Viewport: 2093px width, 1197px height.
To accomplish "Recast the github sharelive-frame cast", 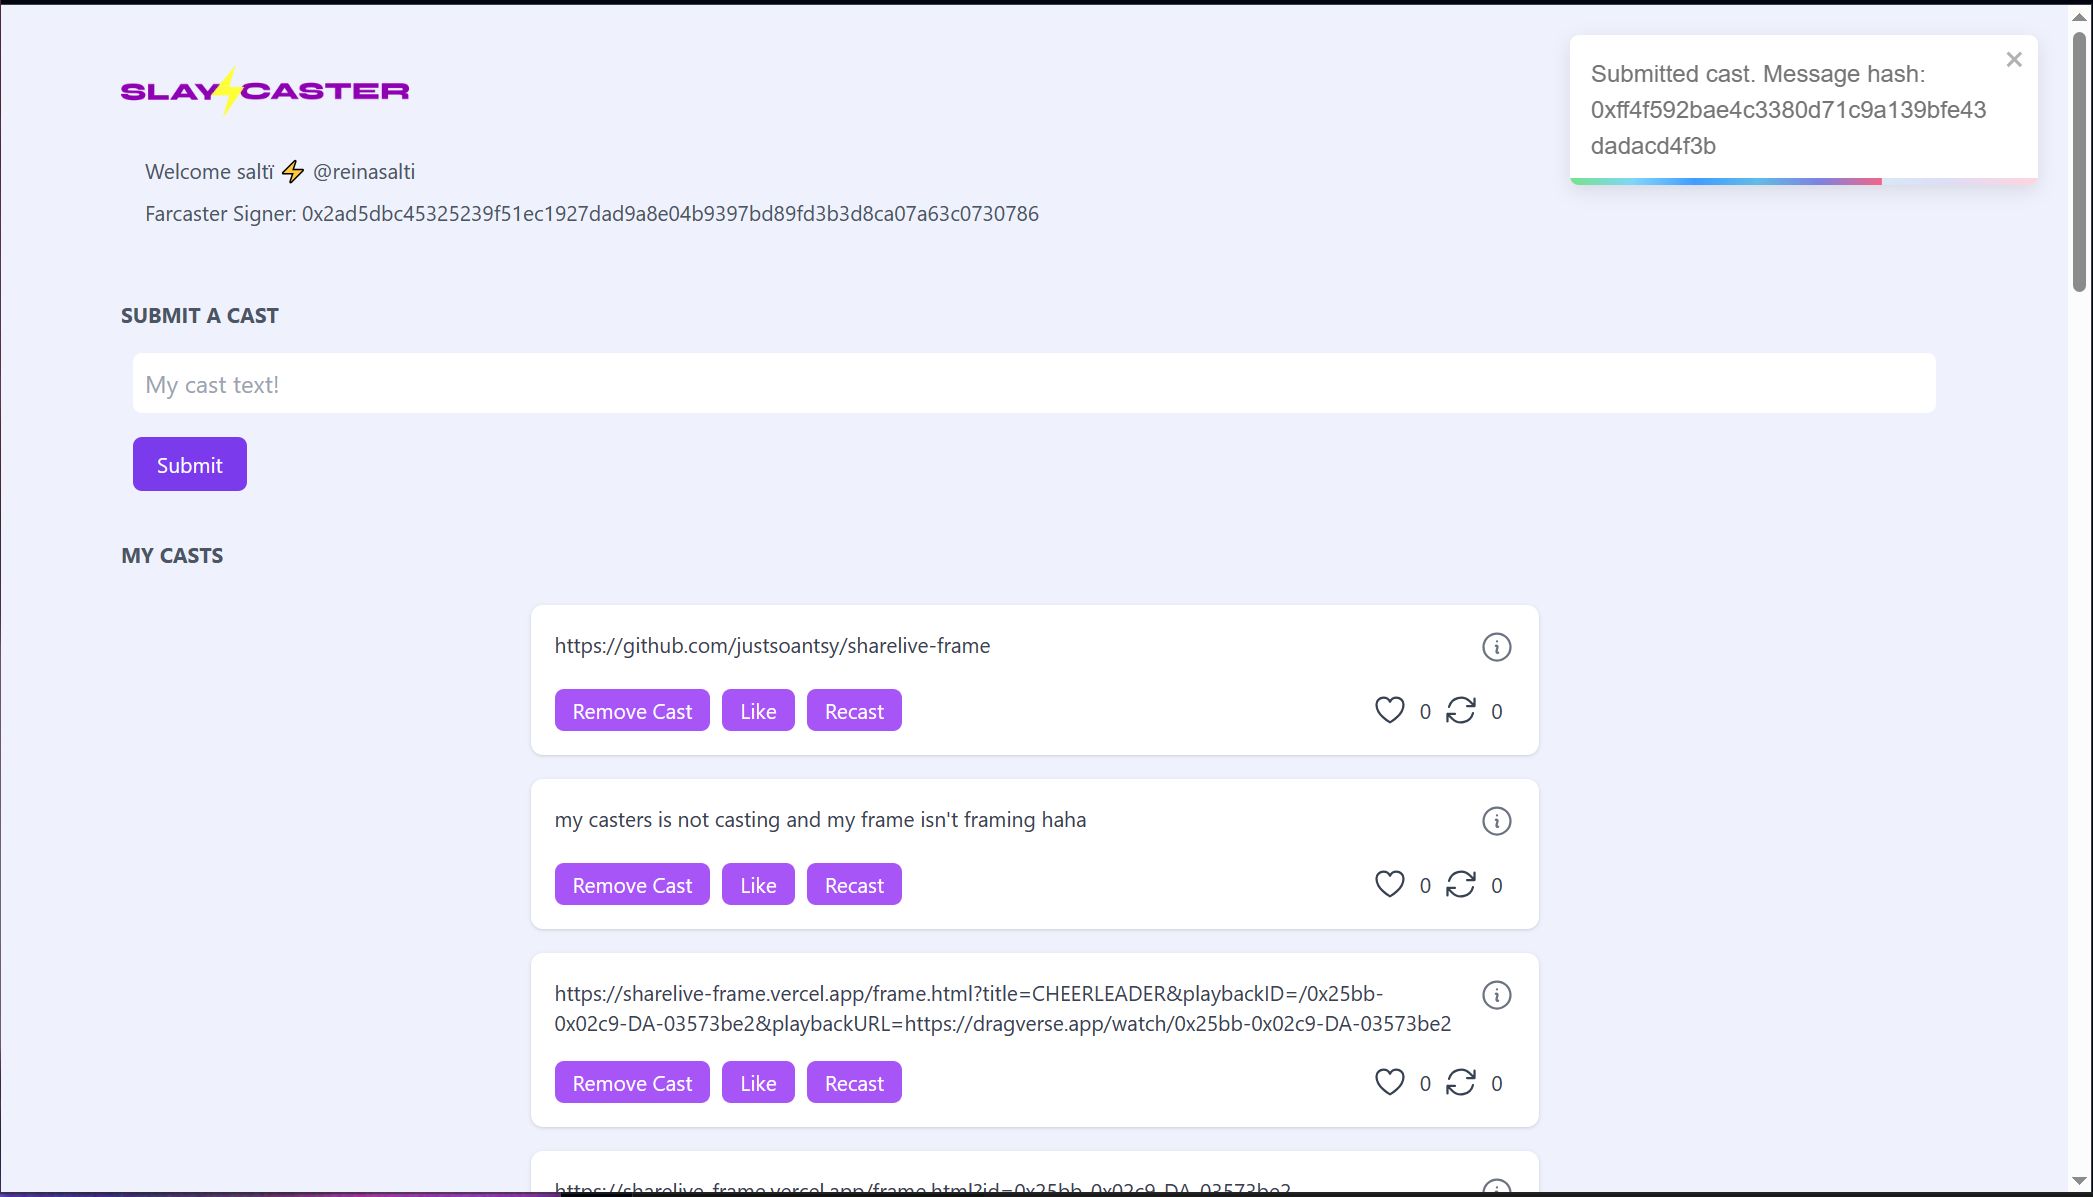I will [854, 711].
